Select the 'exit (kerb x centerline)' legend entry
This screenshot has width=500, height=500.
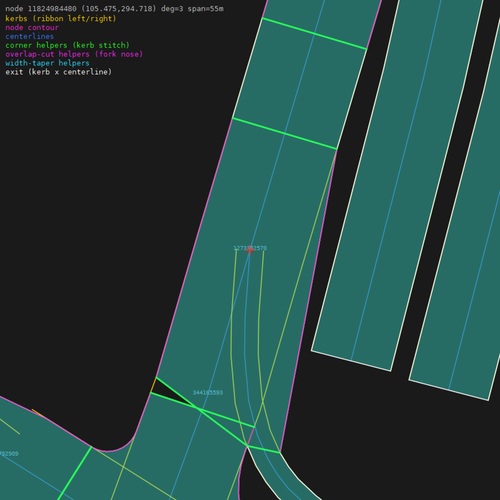(x=59, y=72)
